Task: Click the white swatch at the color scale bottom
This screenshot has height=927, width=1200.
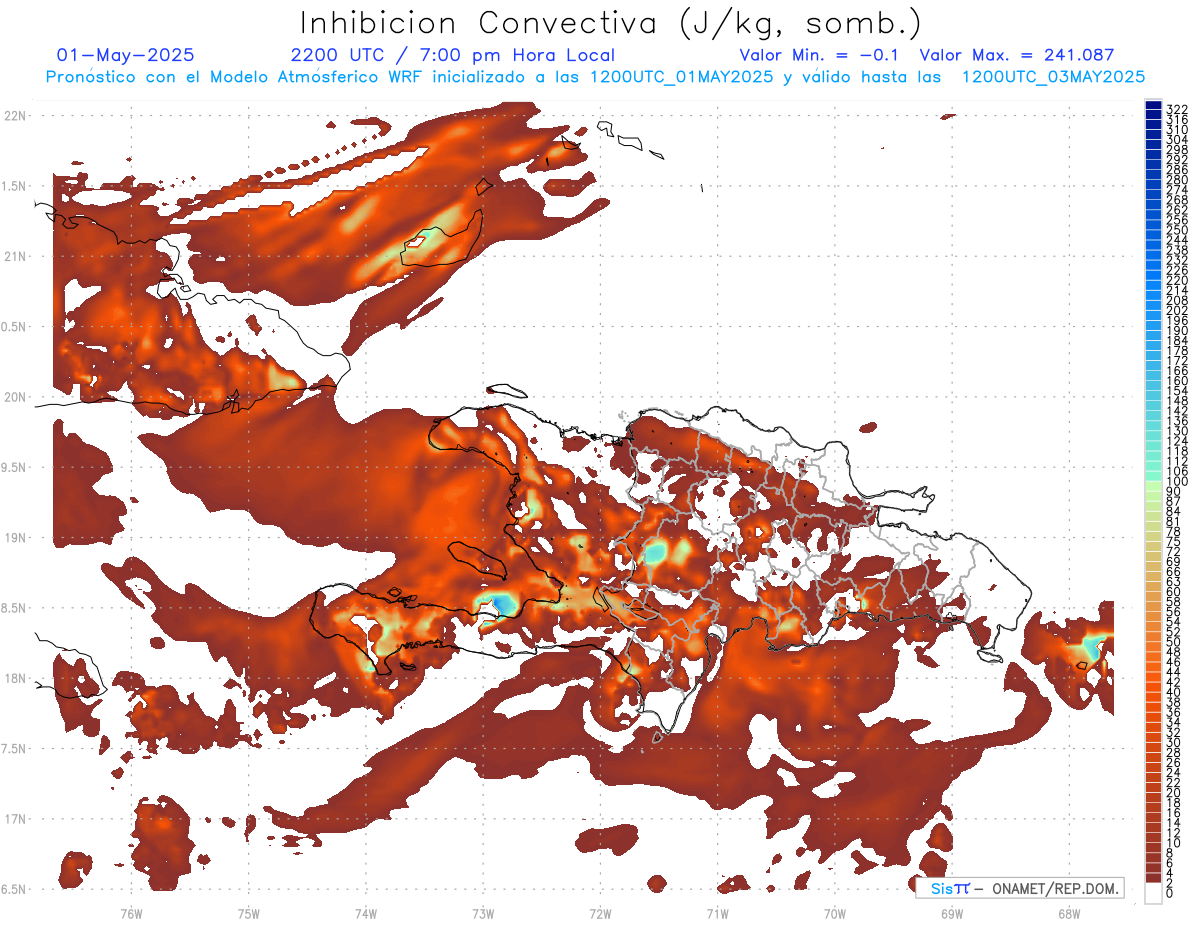Action: [x=1153, y=892]
